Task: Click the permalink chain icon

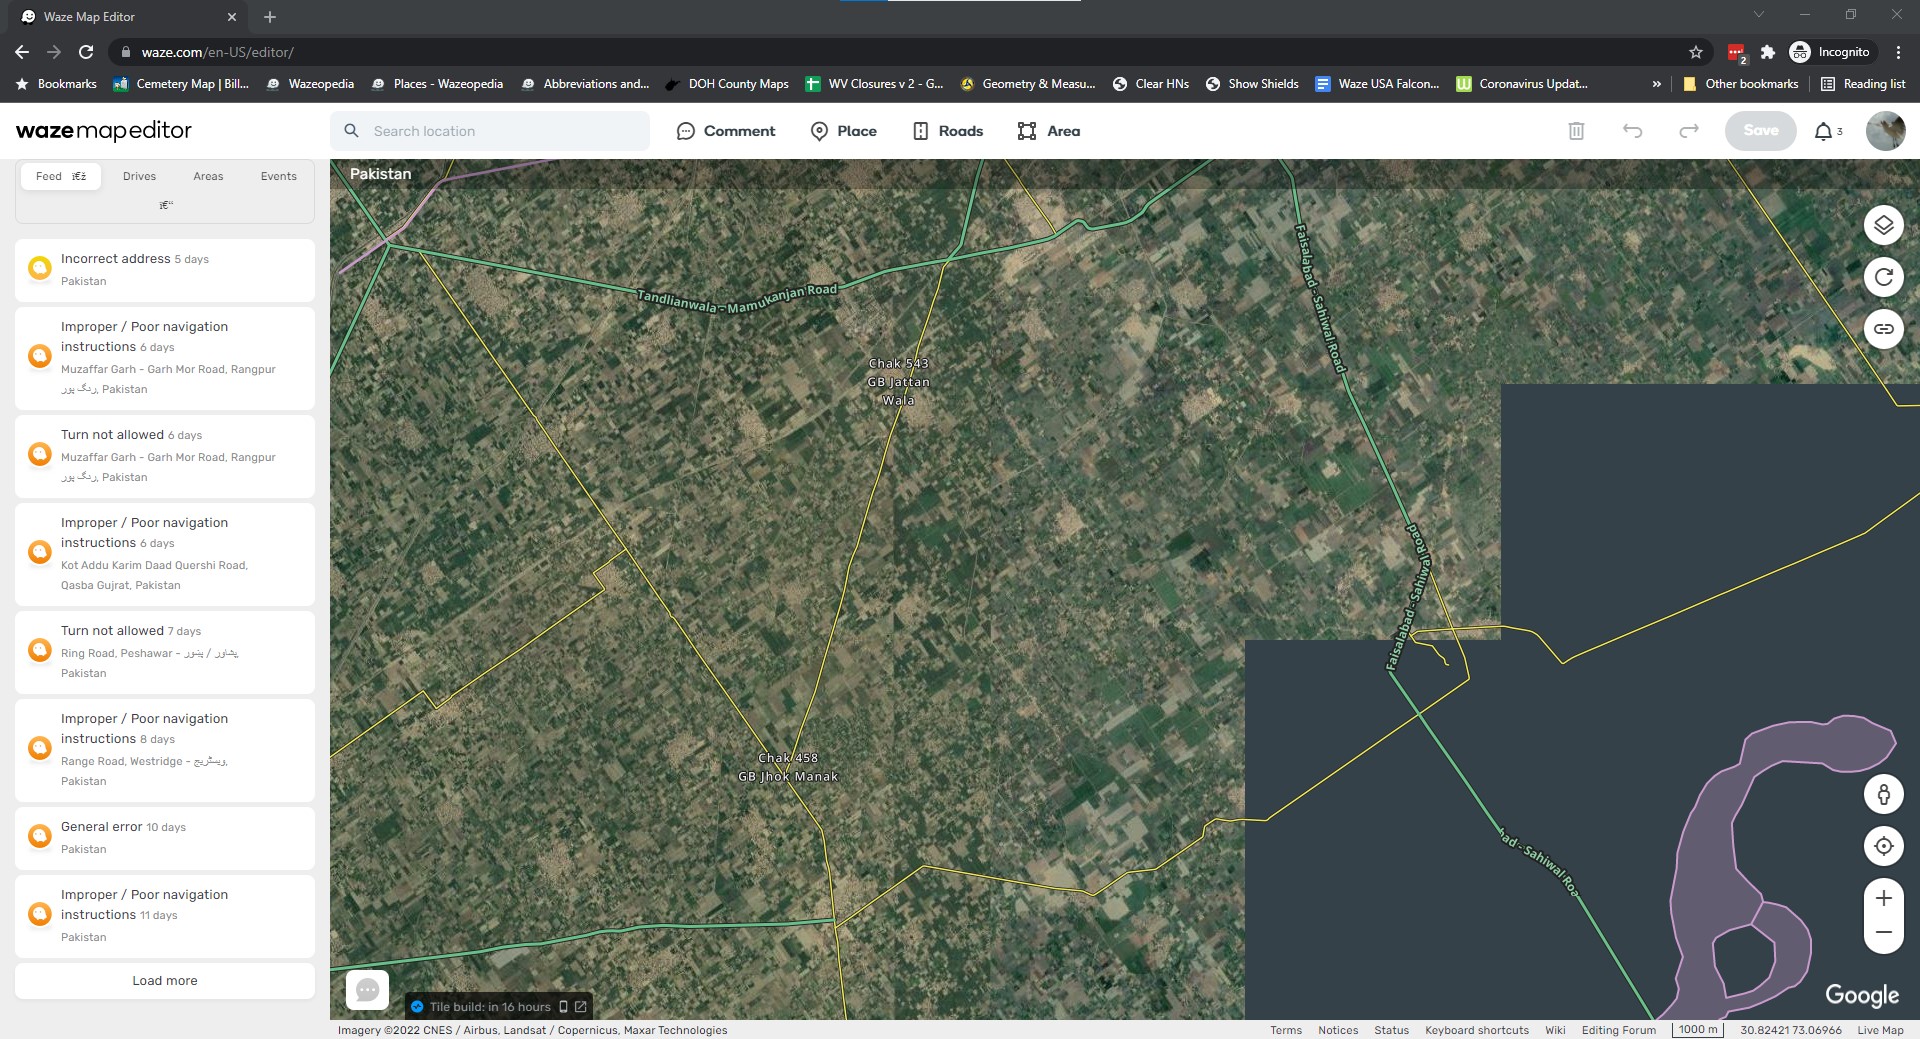Action: coord(1883,329)
